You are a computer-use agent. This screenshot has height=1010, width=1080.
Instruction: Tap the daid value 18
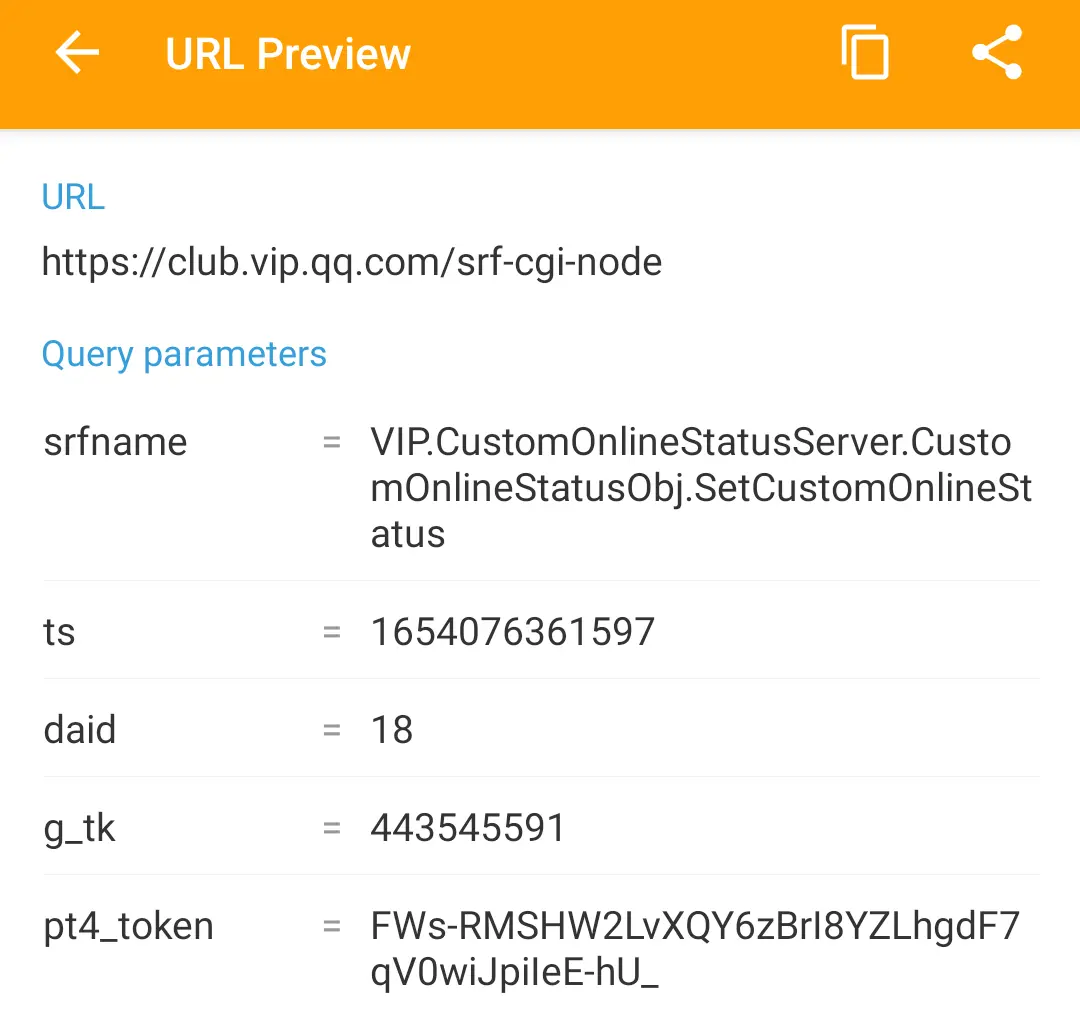[392, 730]
